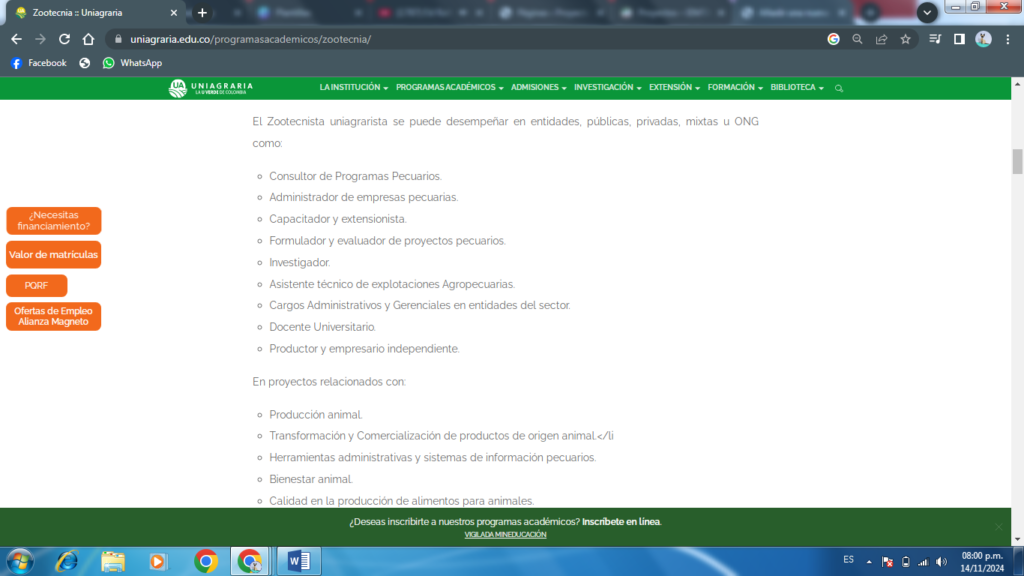Expand the La Institución dropdown menu
This screenshot has height=576, width=1024.
(354, 88)
